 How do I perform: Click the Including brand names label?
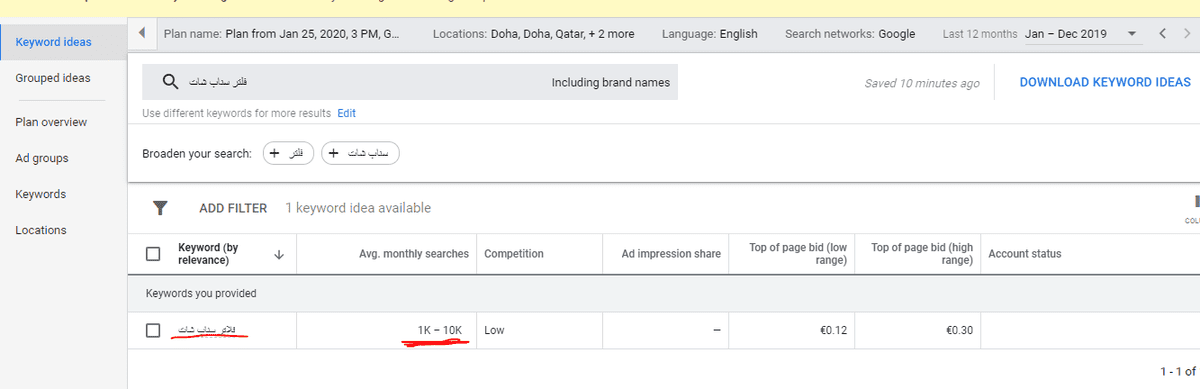click(x=611, y=82)
